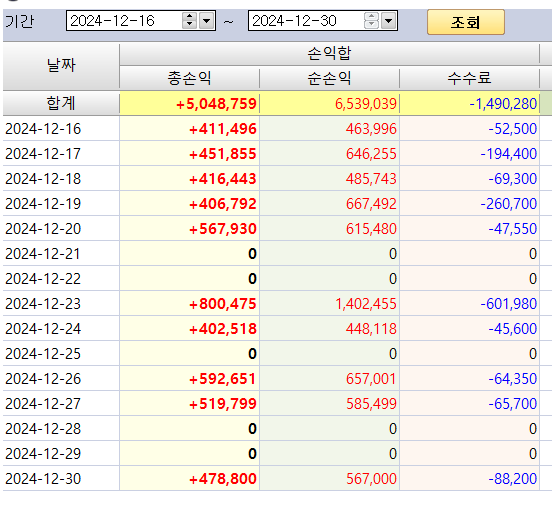Image resolution: width=552 pixels, height=510 pixels.
Task: Click total 순손익 value 6,539,039
Action: click(366, 104)
